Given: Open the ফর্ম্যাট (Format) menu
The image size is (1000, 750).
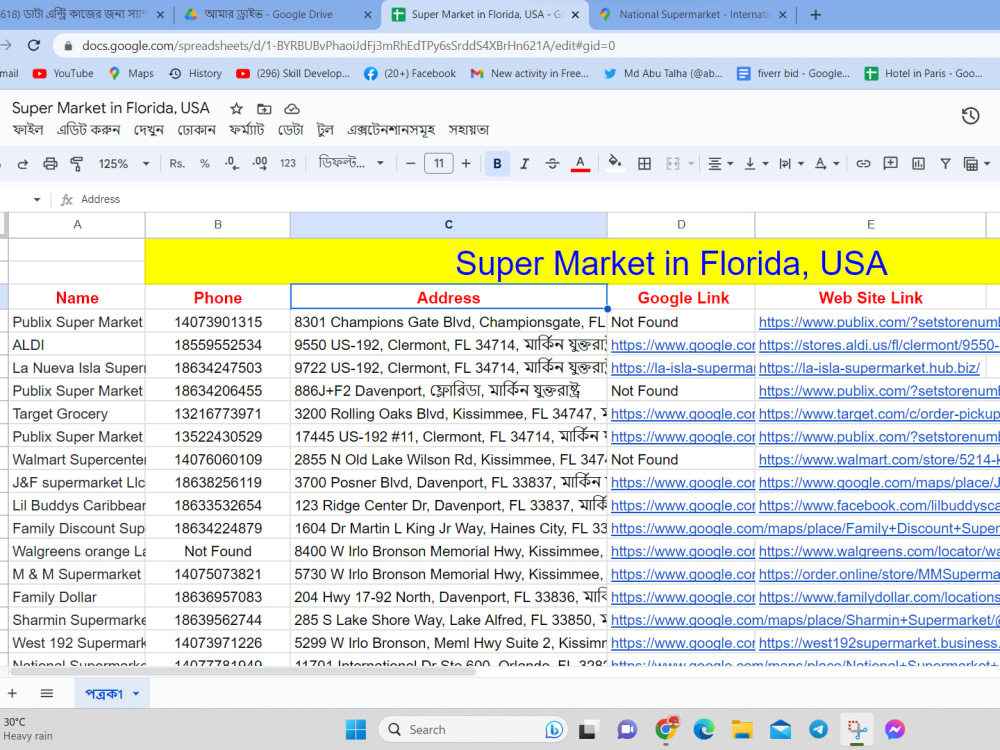Looking at the screenshot, I should click(247, 130).
